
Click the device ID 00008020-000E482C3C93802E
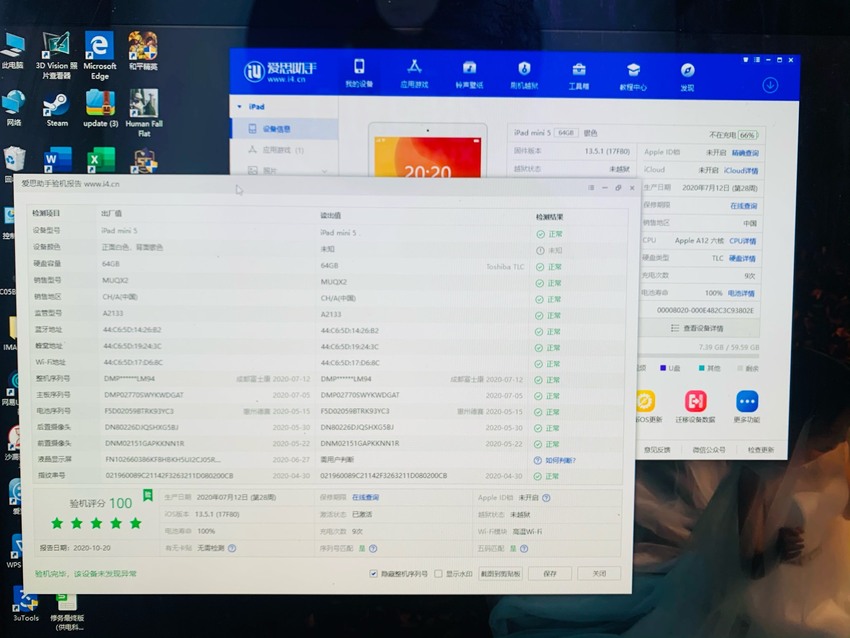pos(705,311)
